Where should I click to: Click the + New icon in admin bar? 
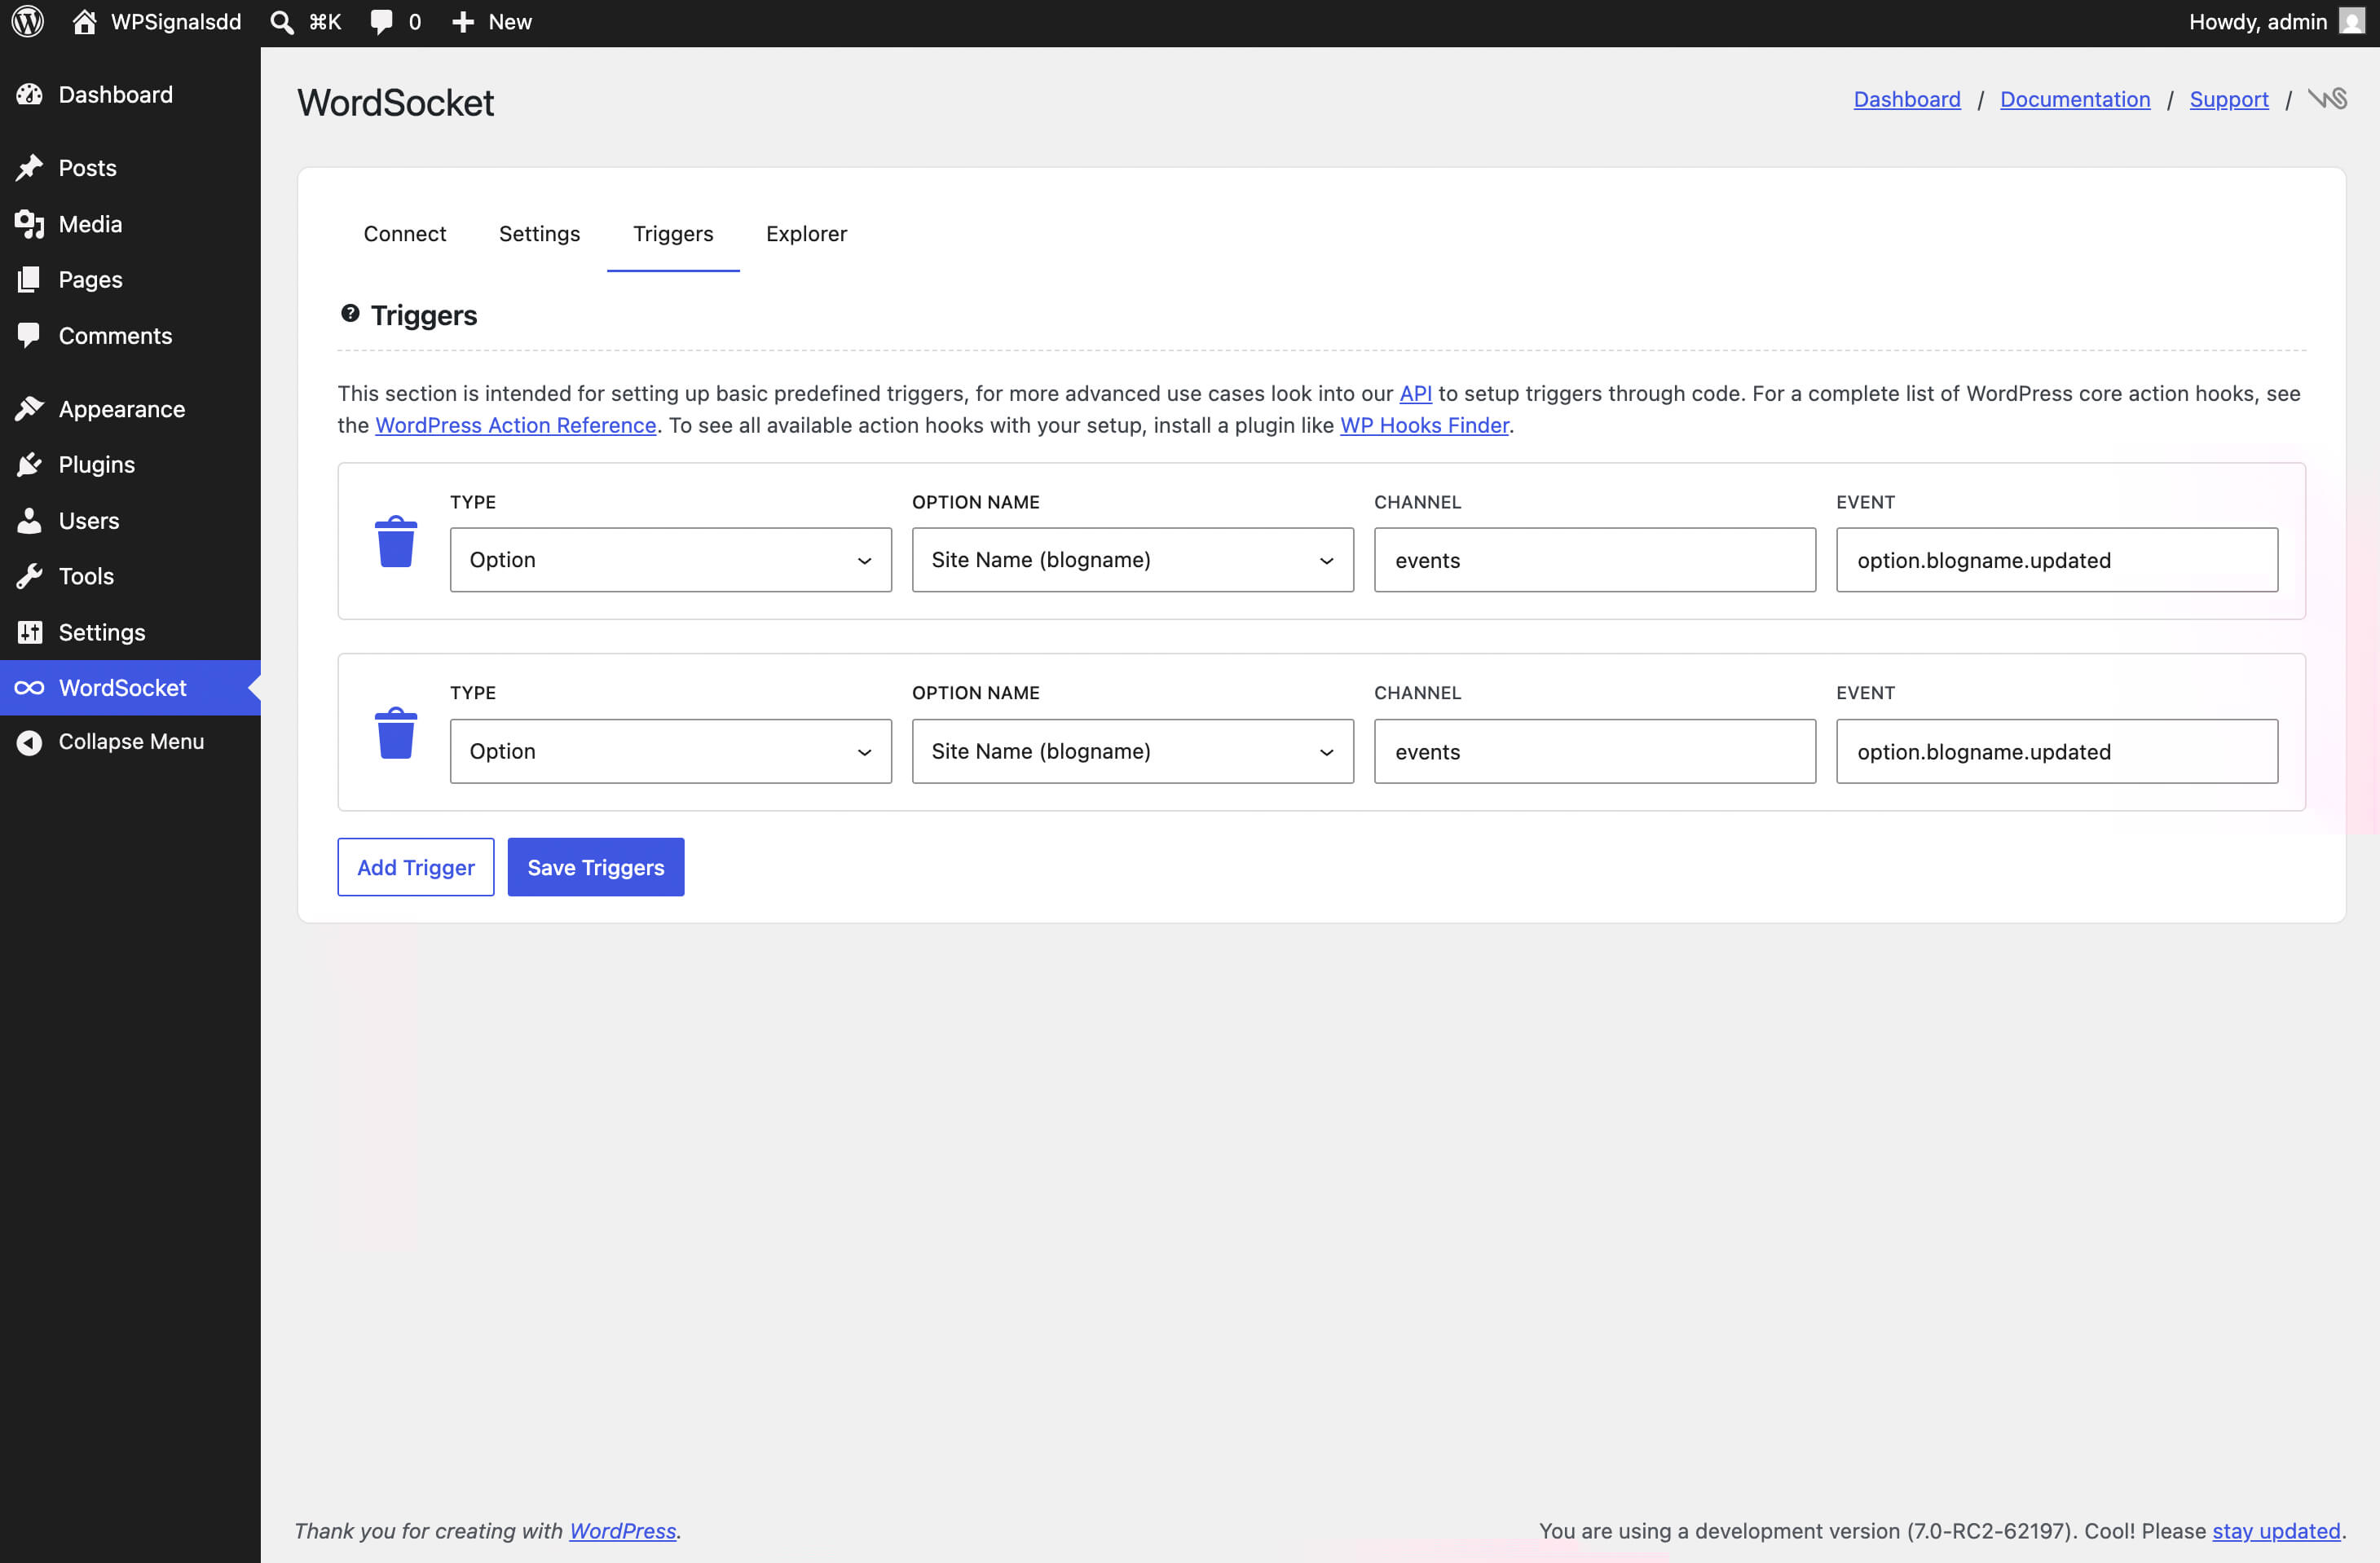click(x=462, y=21)
